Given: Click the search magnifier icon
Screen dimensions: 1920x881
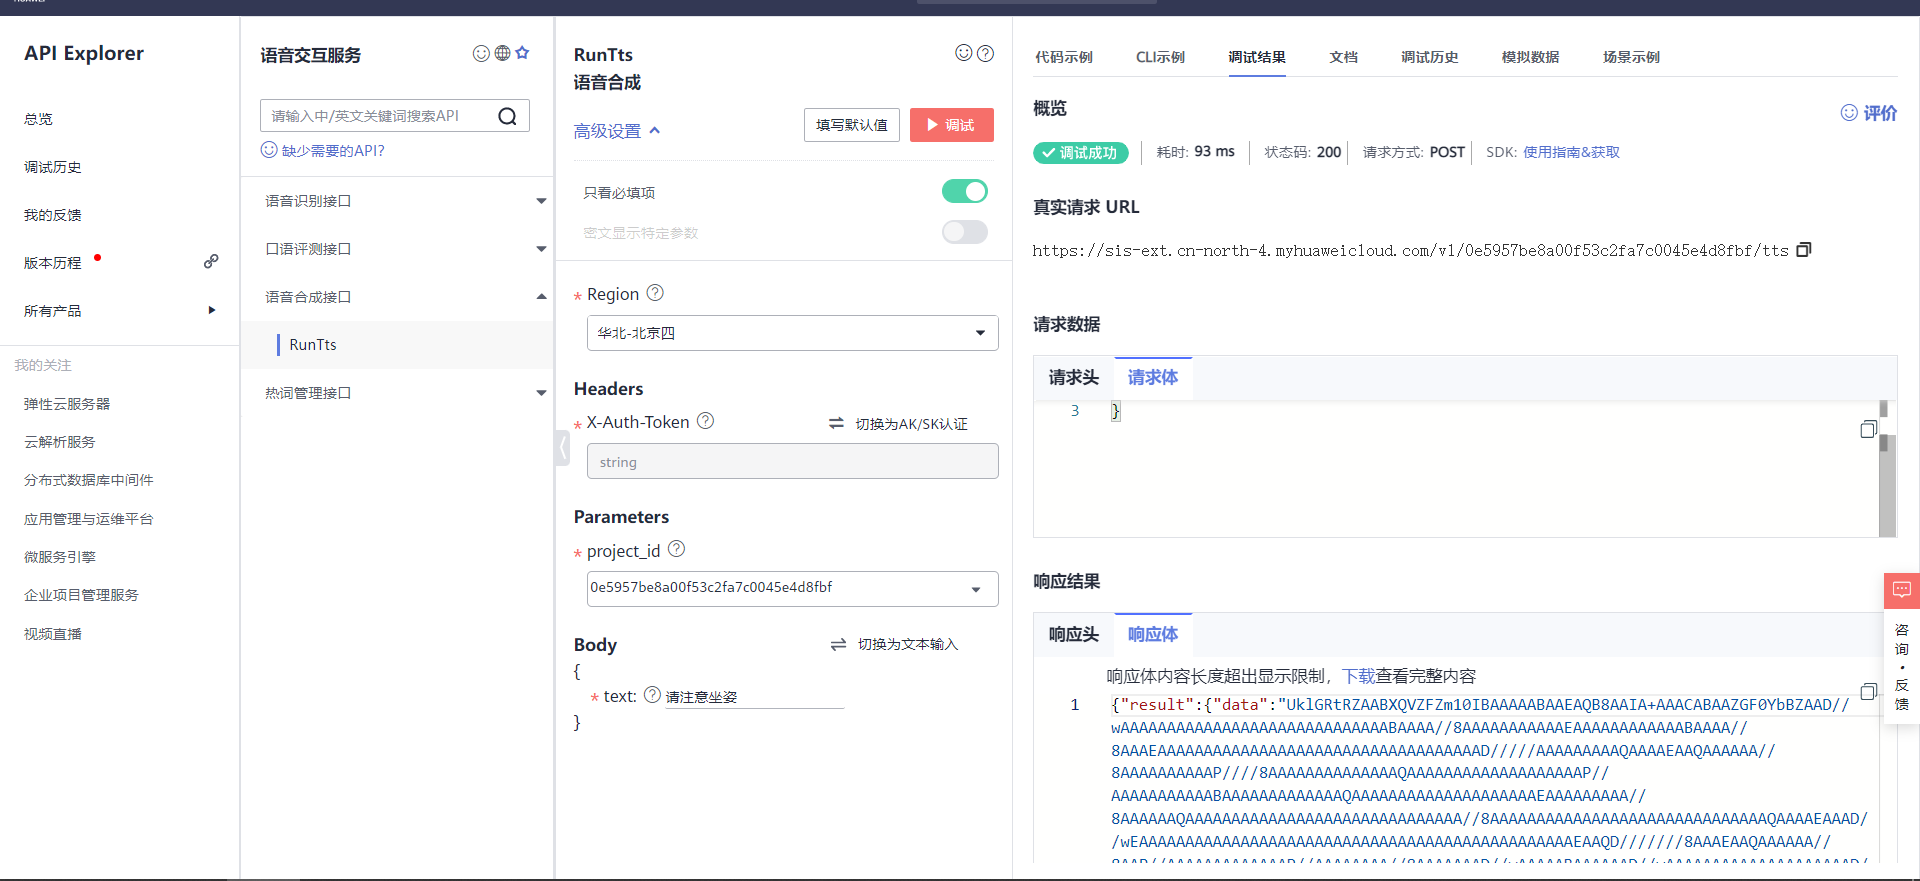Looking at the screenshot, I should 508,116.
